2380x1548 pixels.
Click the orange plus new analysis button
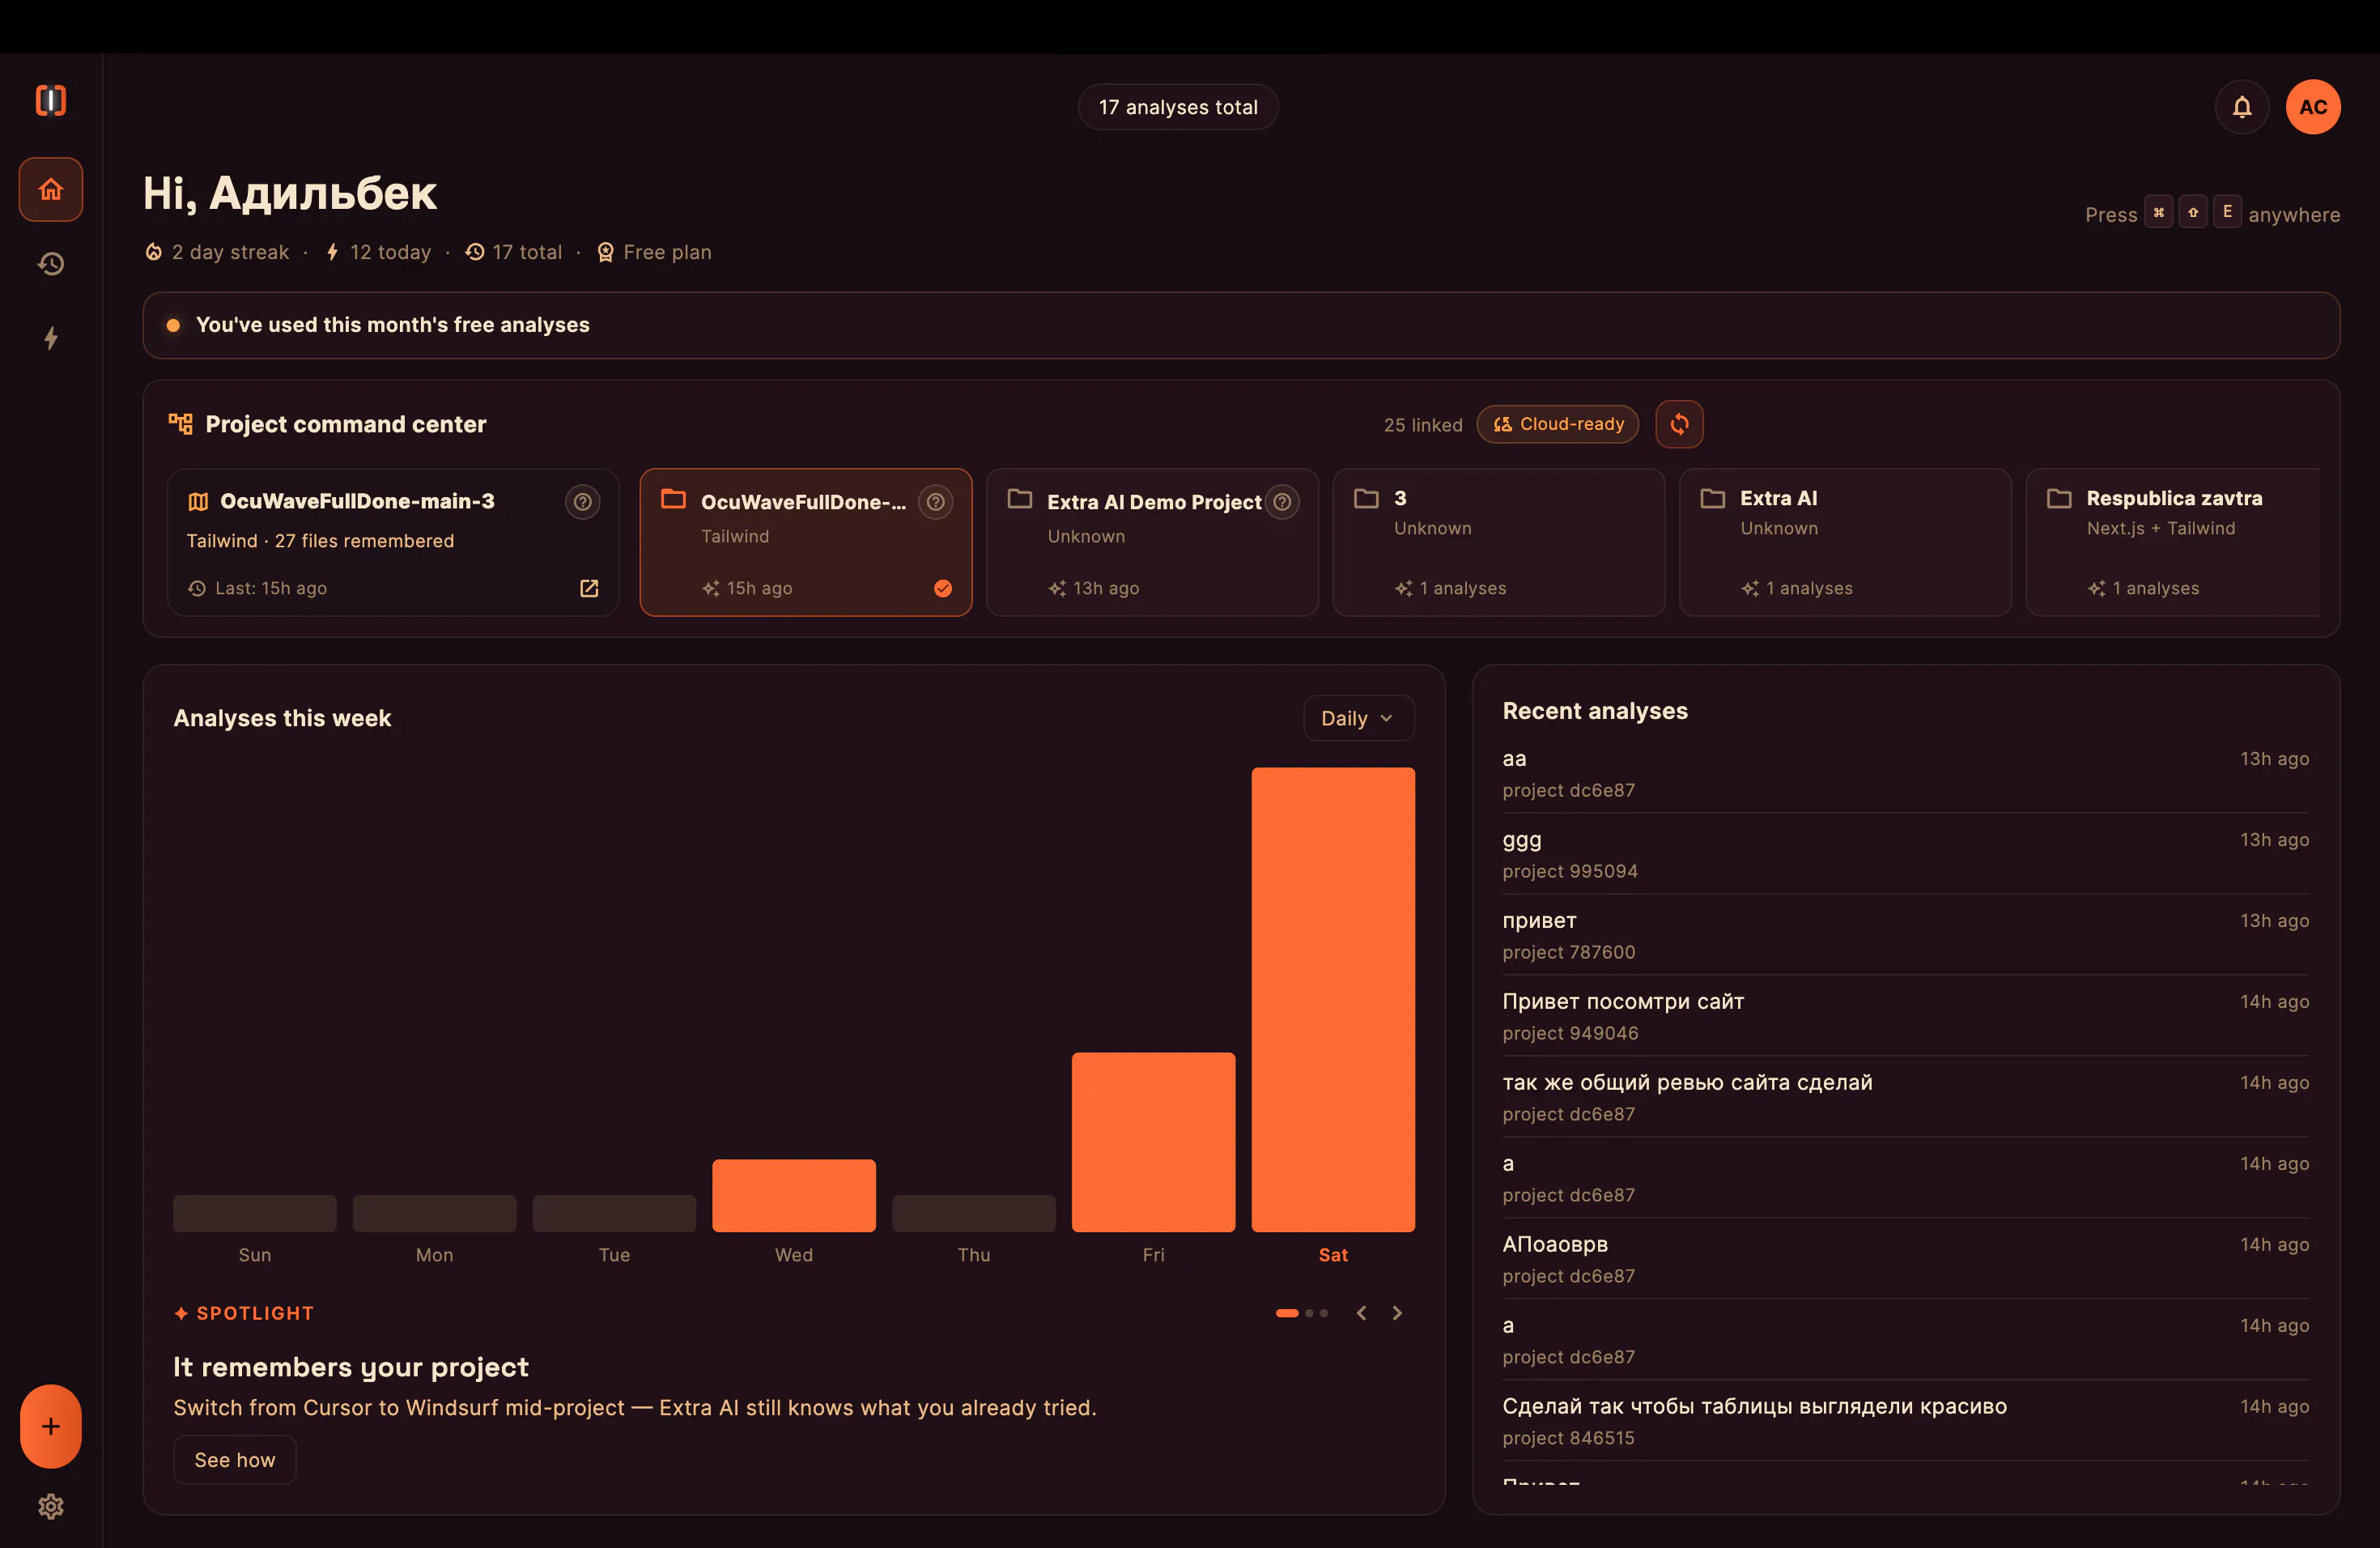(x=51, y=1426)
